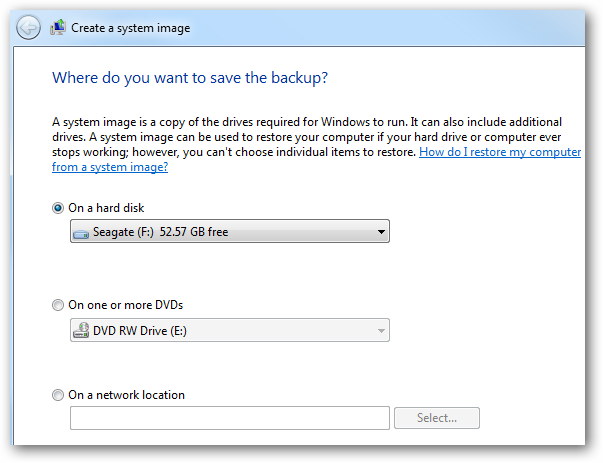Viewport: 603px width, 463px height.
Task: Choose the DVDs radio button
Action: click(58, 305)
